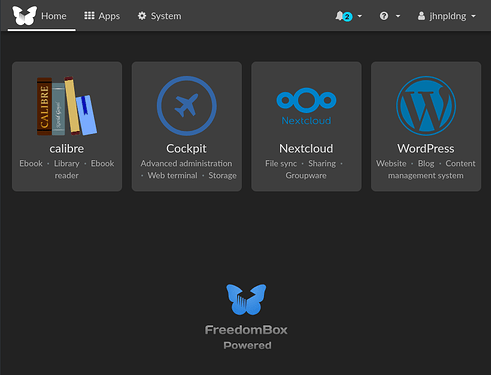The image size is (491, 375).
Task: Click the 'FreedomBox' footer wordmark text
Action: (x=246, y=330)
